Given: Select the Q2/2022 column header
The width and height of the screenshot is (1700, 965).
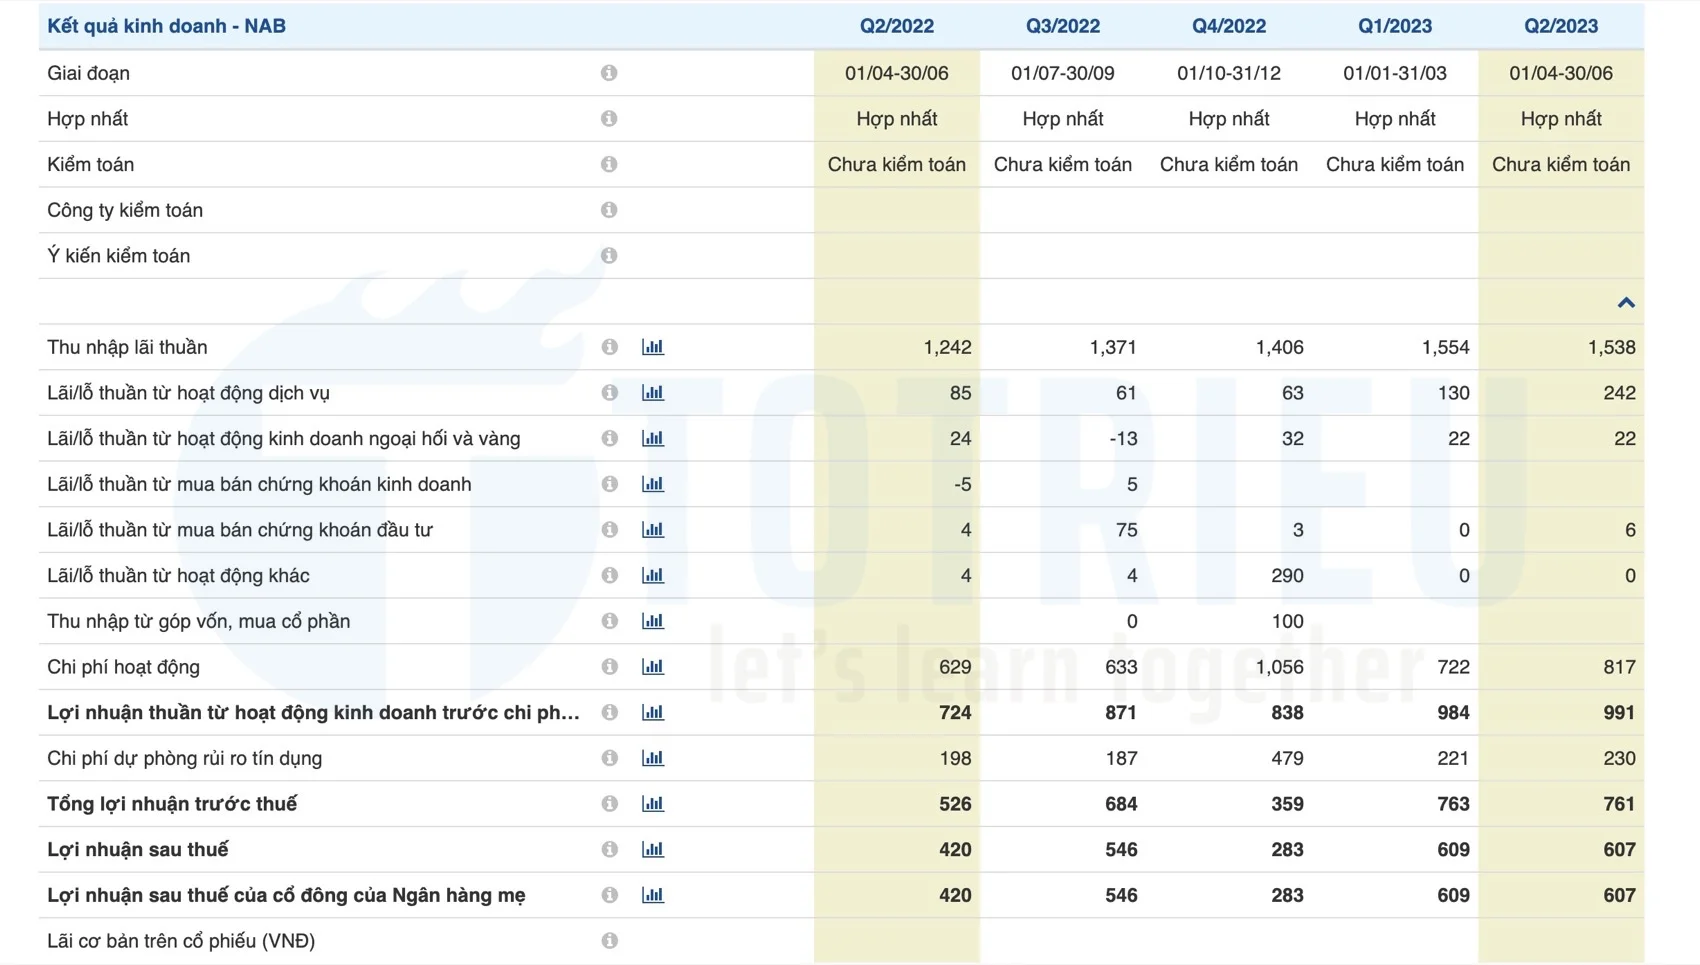Looking at the screenshot, I should pyautogui.click(x=896, y=26).
